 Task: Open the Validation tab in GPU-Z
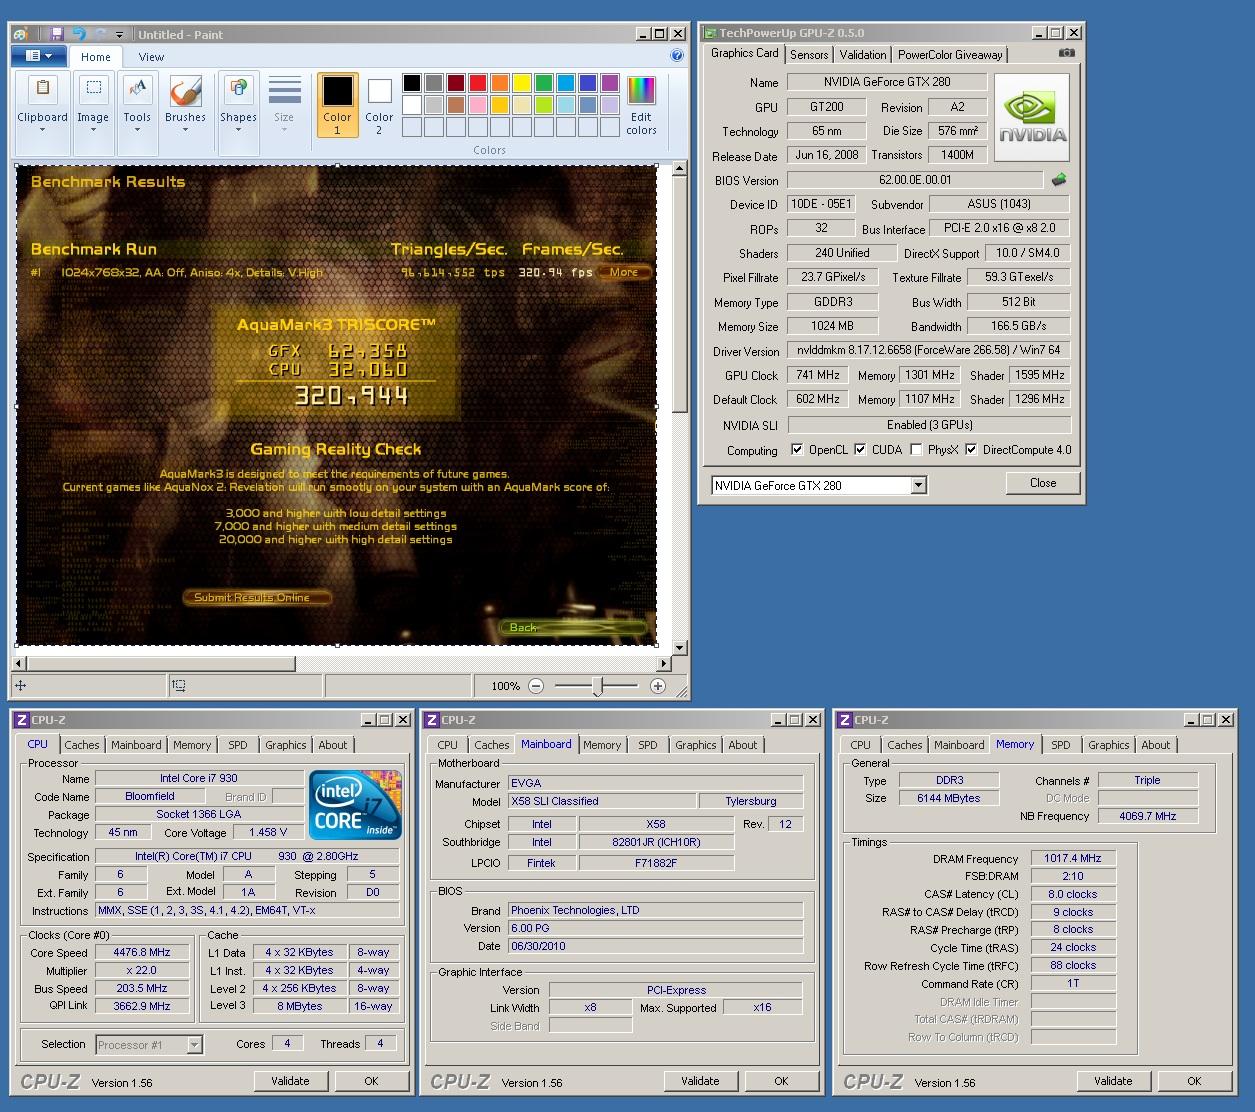point(862,55)
